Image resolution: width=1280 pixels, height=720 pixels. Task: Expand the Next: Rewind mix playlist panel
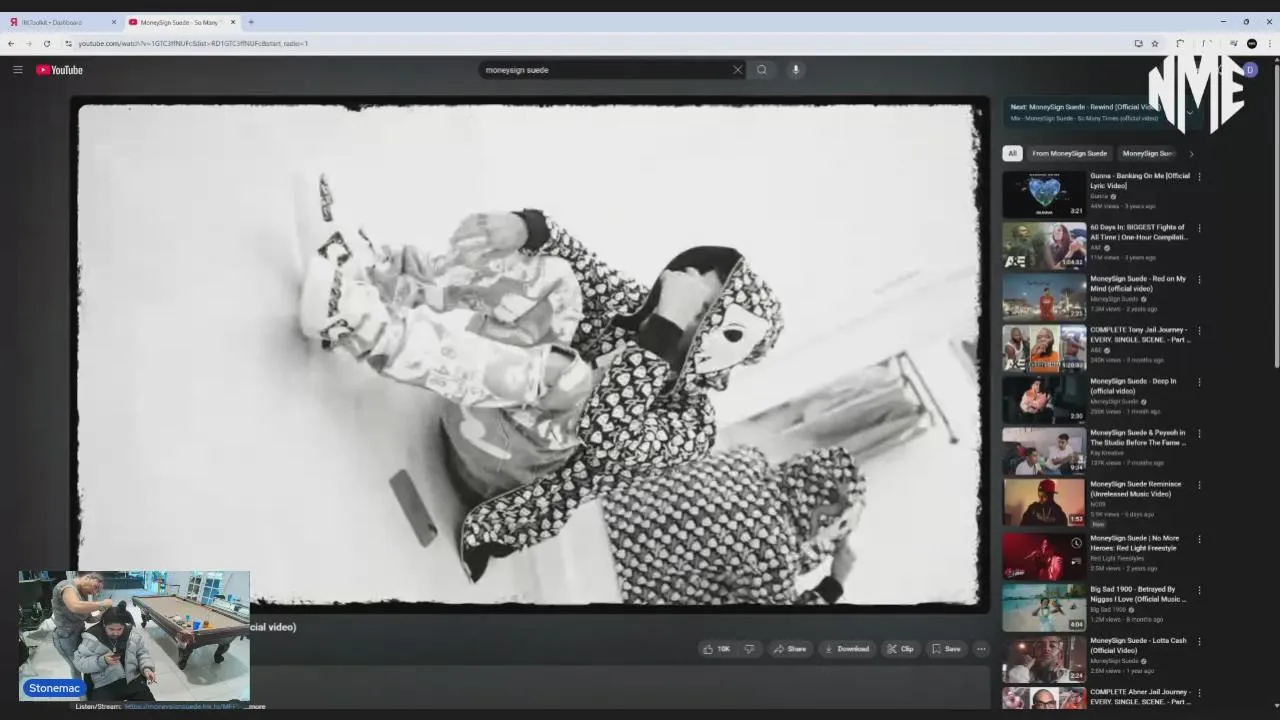pyautogui.click(x=1190, y=112)
